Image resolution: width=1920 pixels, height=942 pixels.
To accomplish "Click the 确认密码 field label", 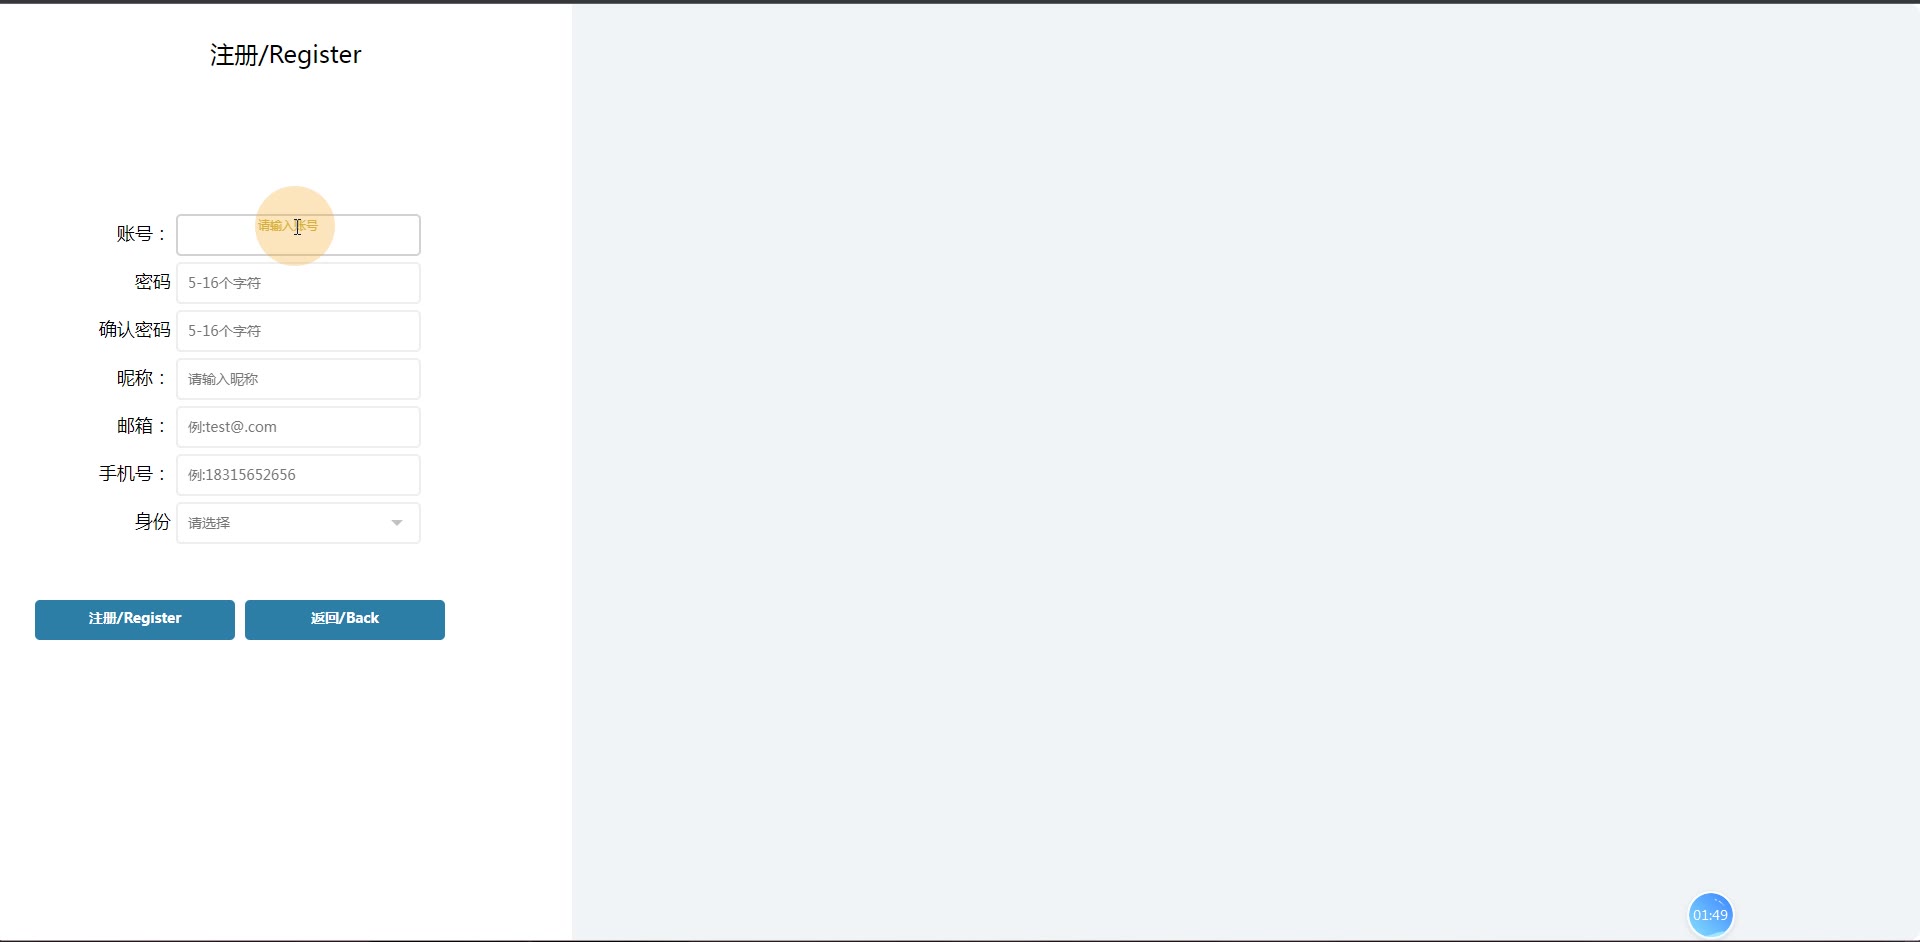I will click(x=135, y=330).
